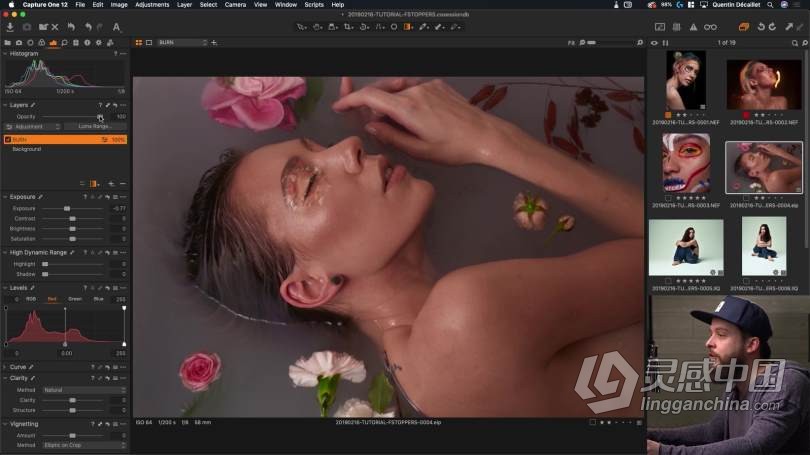Open the BURN layer selector dropdown above viewer

tap(182, 43)
